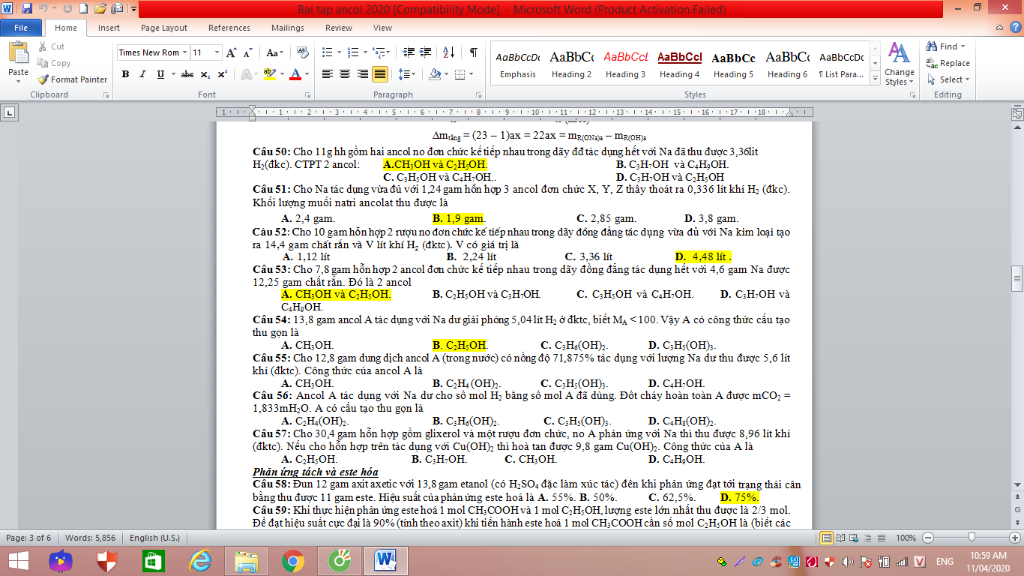Select the Format Painter brush
The height and width of the screenshot is (576, 1024).
[43, 80]
